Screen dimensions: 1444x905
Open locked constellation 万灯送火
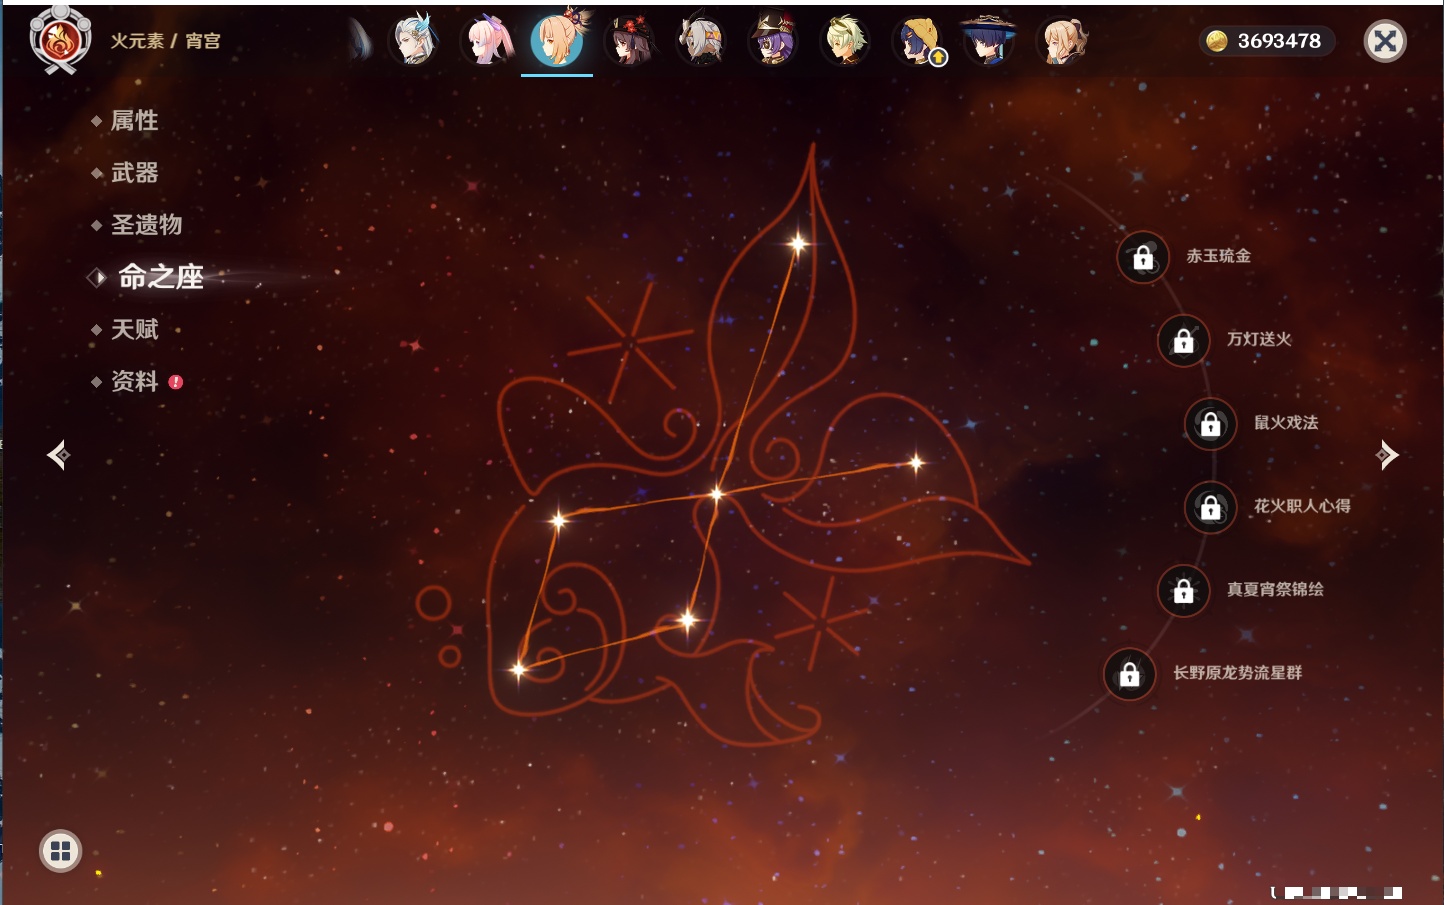coord(1184,341)
